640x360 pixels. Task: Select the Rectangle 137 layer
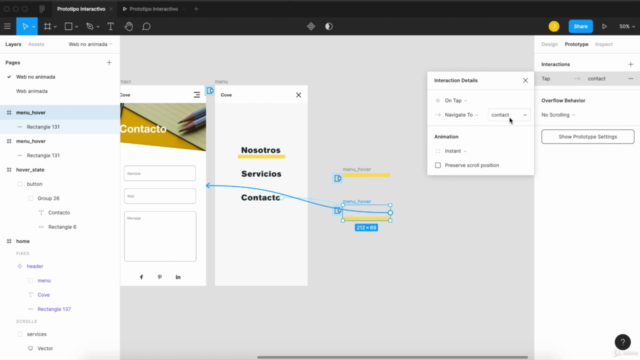coord(54,309)
